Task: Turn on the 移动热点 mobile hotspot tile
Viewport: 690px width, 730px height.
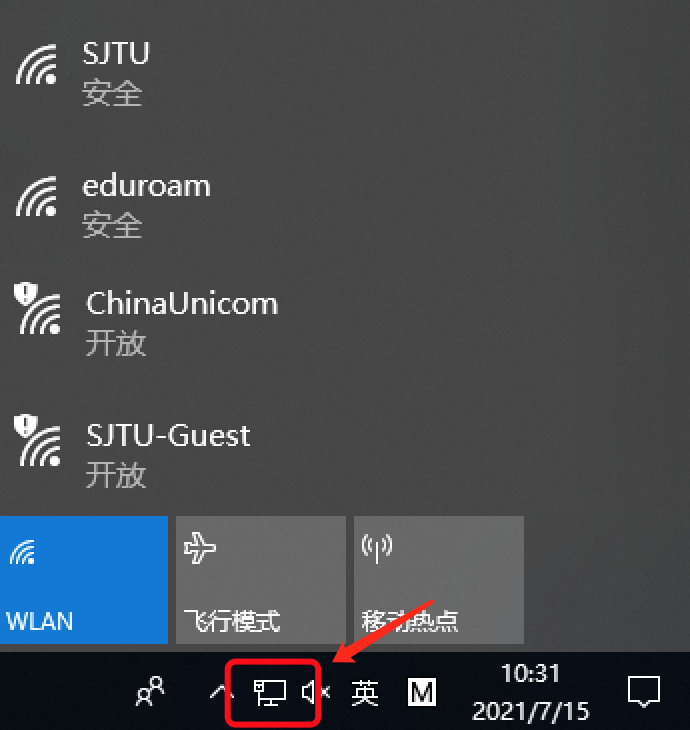Action: click(x=439, y=580)
